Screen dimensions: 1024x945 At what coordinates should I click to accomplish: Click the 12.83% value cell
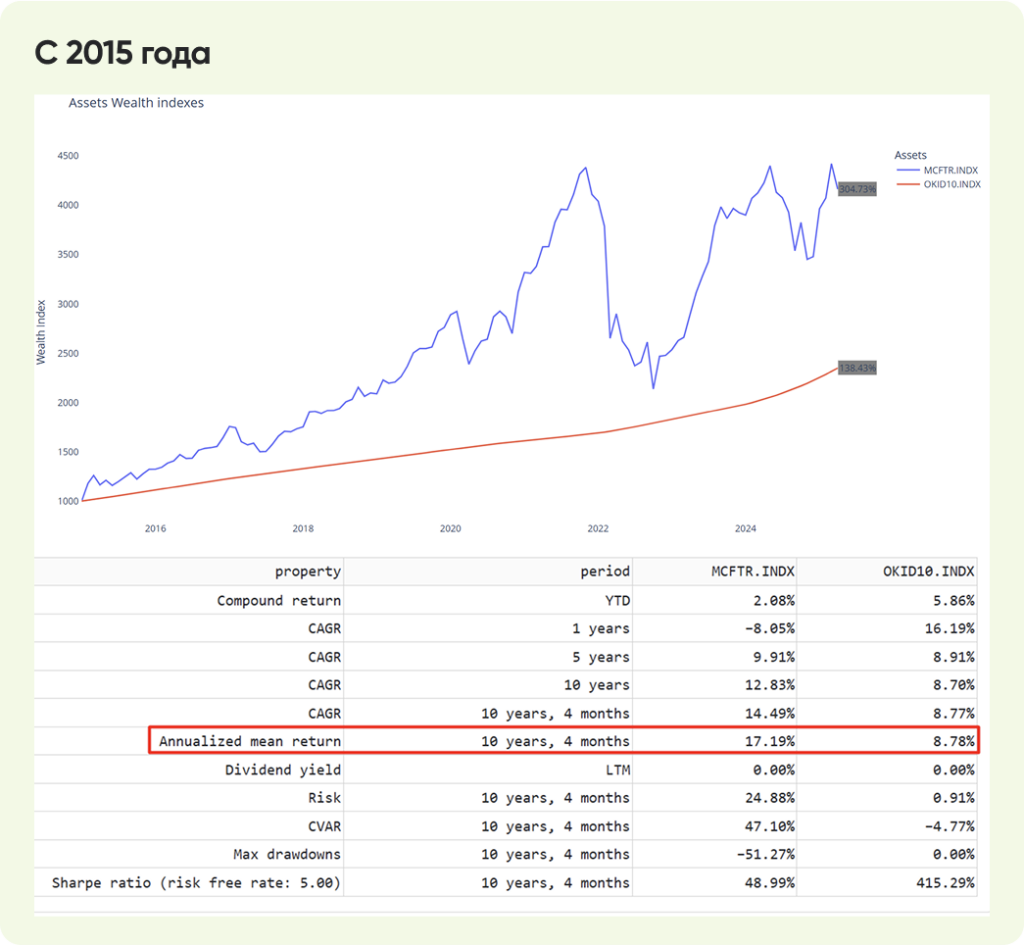pos(770,685)
